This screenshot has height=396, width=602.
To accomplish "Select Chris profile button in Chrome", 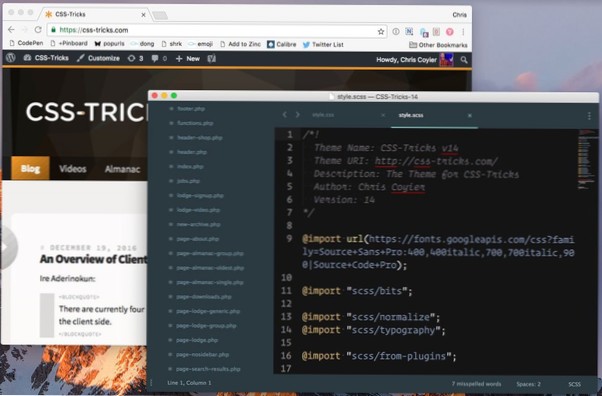I will tap(459, 15).
